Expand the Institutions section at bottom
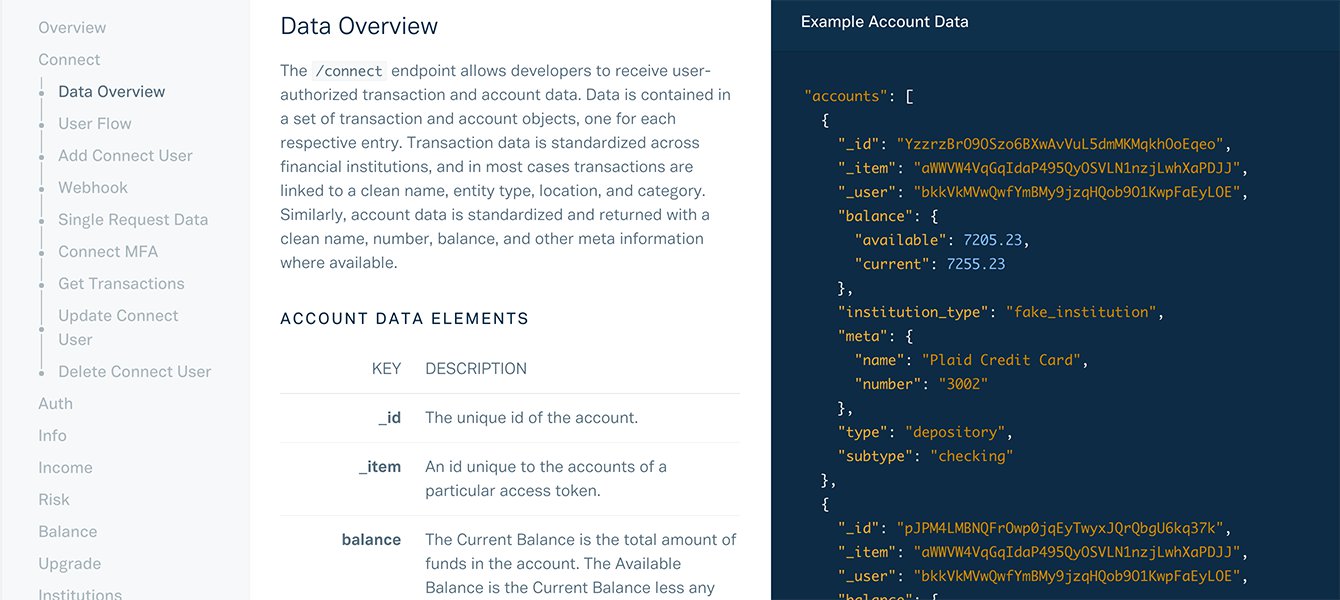This screenshot has width=1340, height=600. pos(80,593)
